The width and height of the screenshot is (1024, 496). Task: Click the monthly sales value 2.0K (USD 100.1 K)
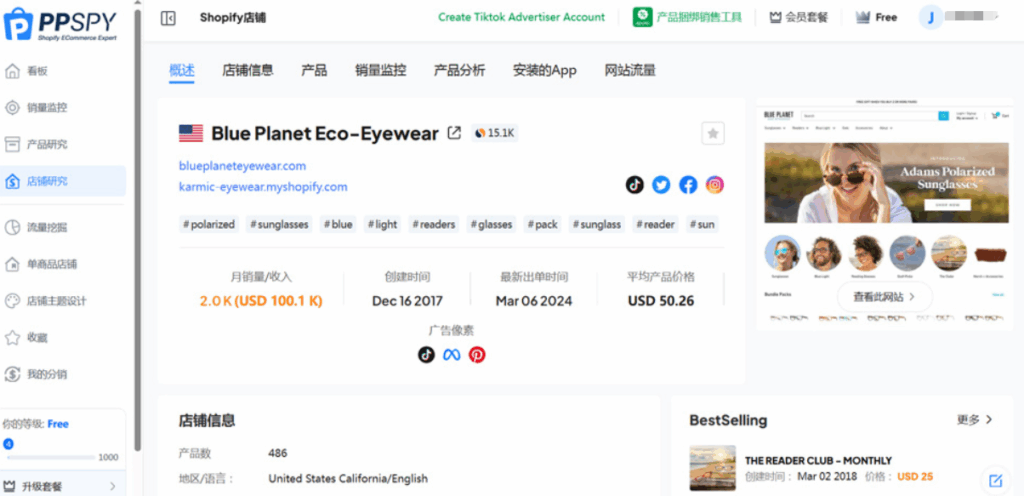(x=261, y=301)
